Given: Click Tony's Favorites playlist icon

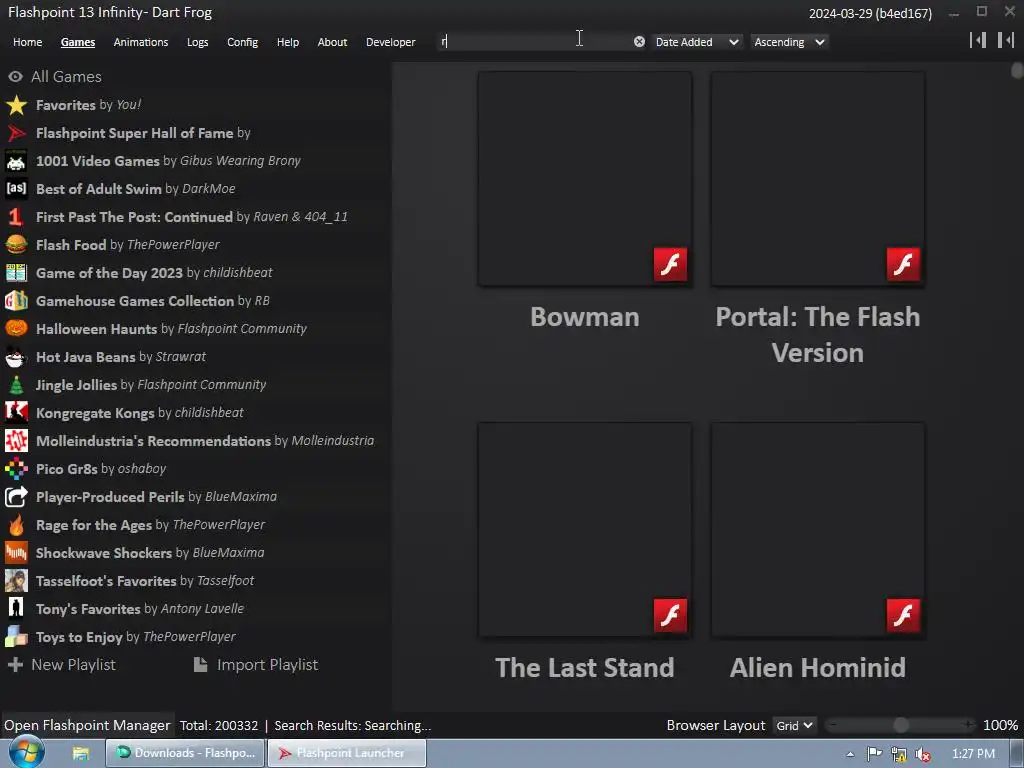Looking at the screenshot, I should point(16,609).
